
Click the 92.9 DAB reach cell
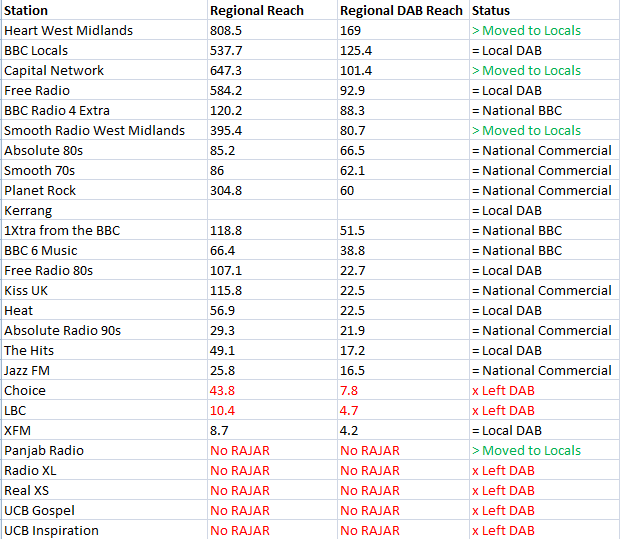403,90
